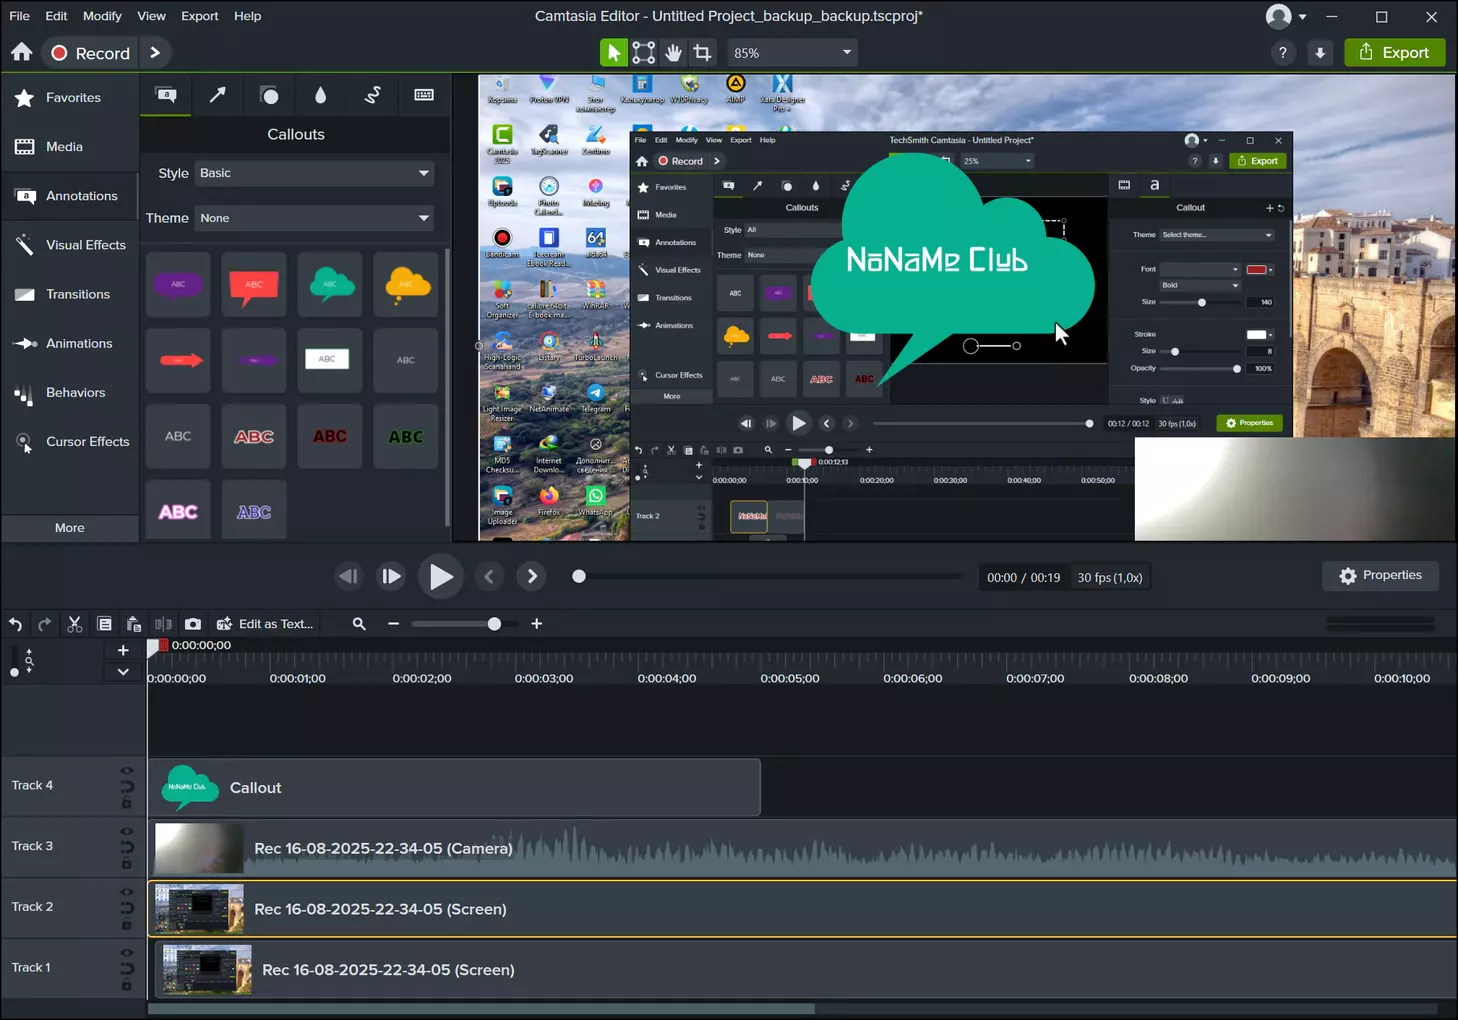Open the File menu
The width and height of the screenshot is (1458, 1020).
pyautogui.click(x=19, y=16)
